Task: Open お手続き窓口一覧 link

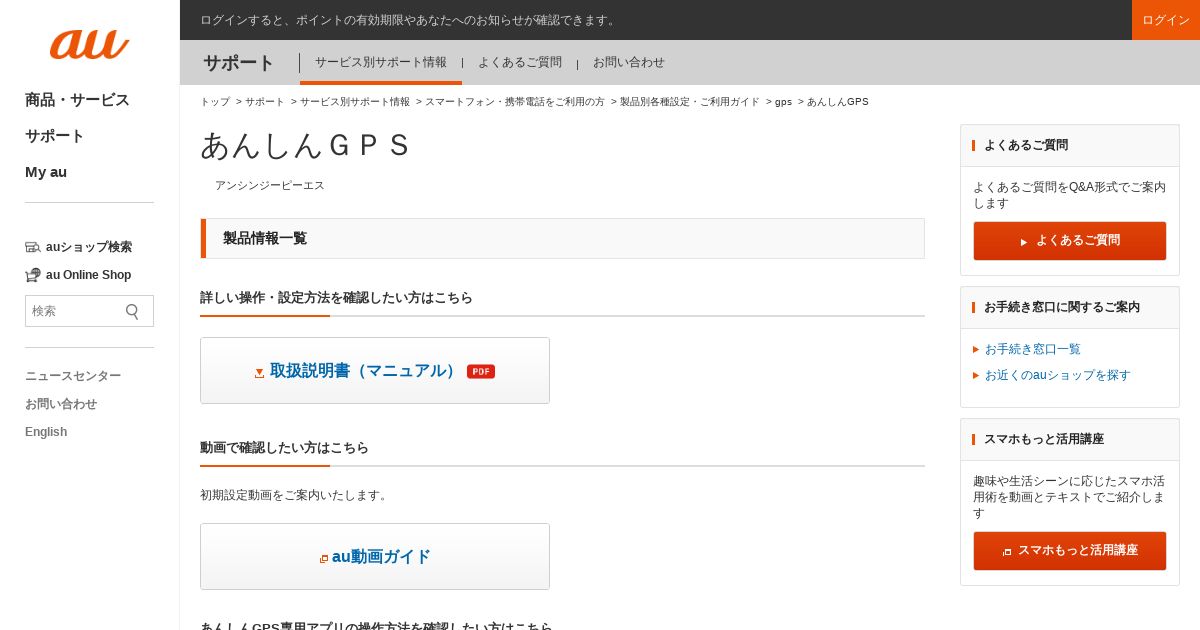Action: 1033,349
